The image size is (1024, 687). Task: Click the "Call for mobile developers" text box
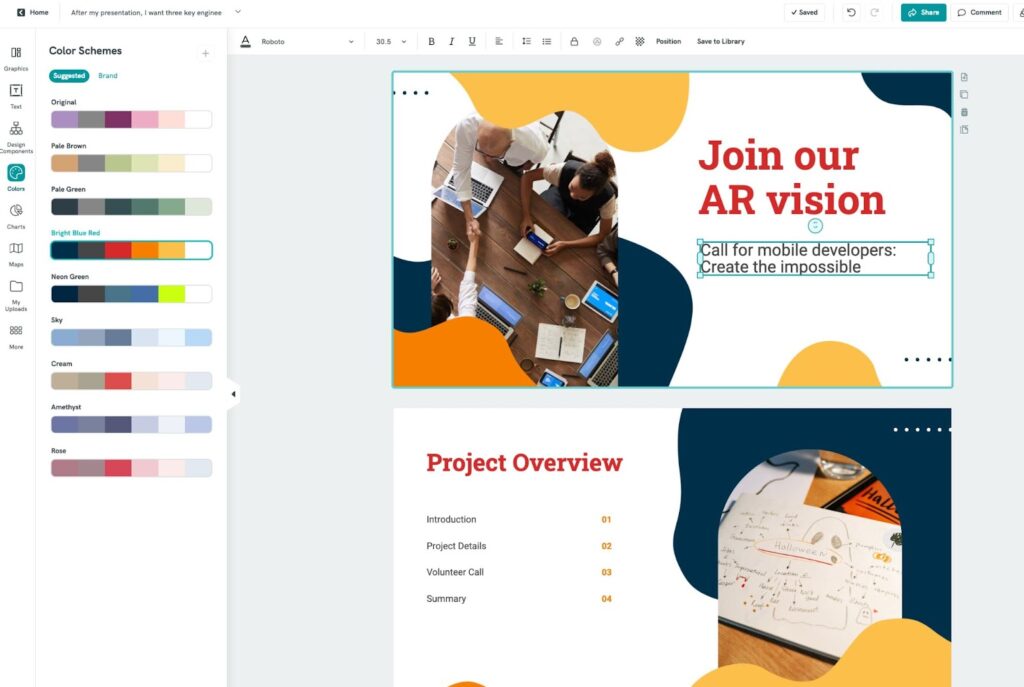pyautogui.click(x=815, y=259)
